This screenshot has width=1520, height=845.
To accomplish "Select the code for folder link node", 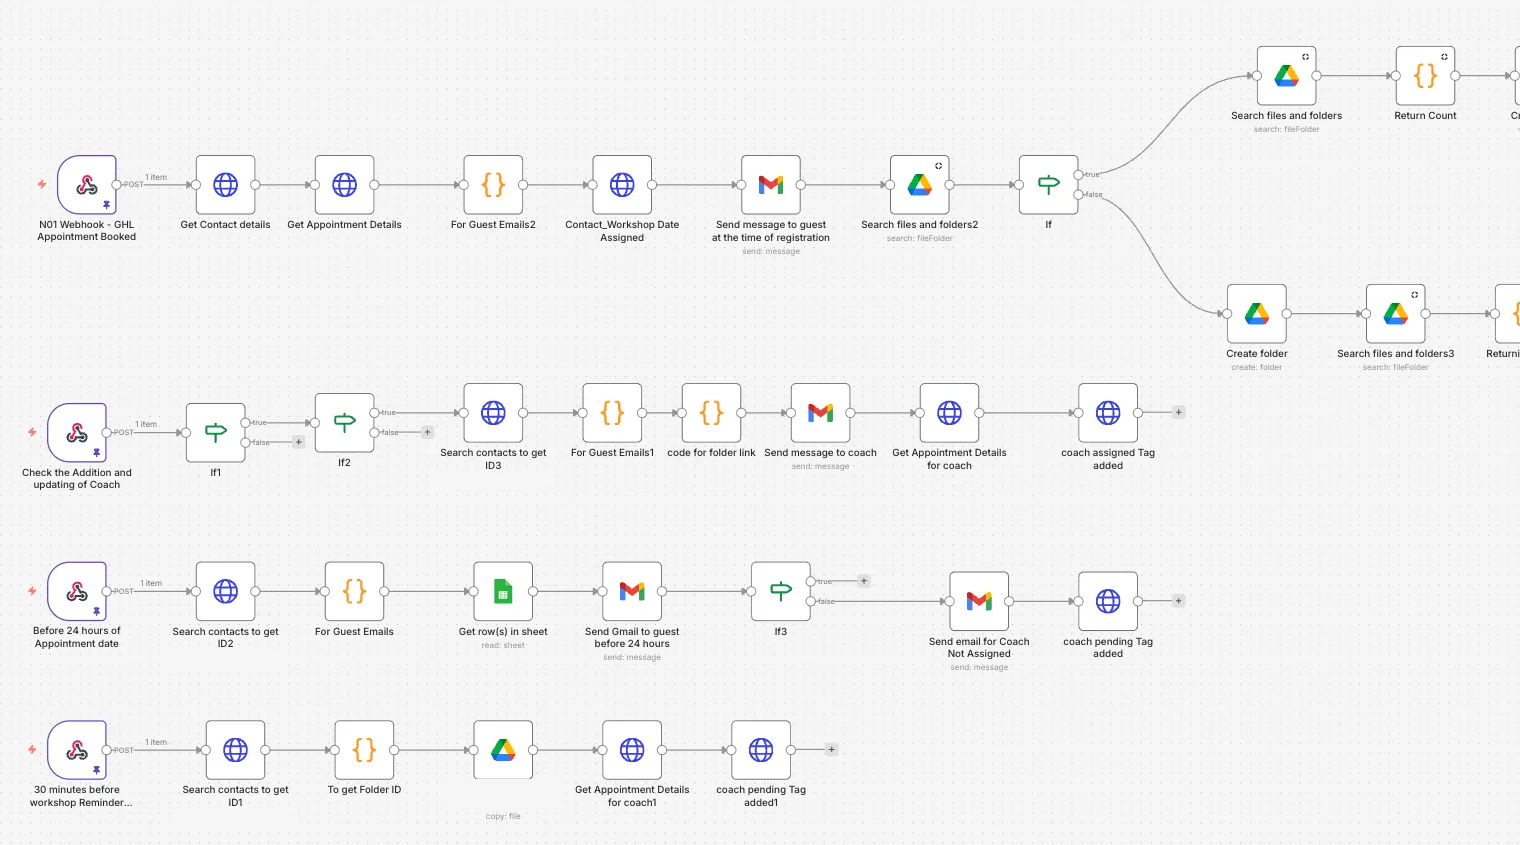I will [711, 412].
